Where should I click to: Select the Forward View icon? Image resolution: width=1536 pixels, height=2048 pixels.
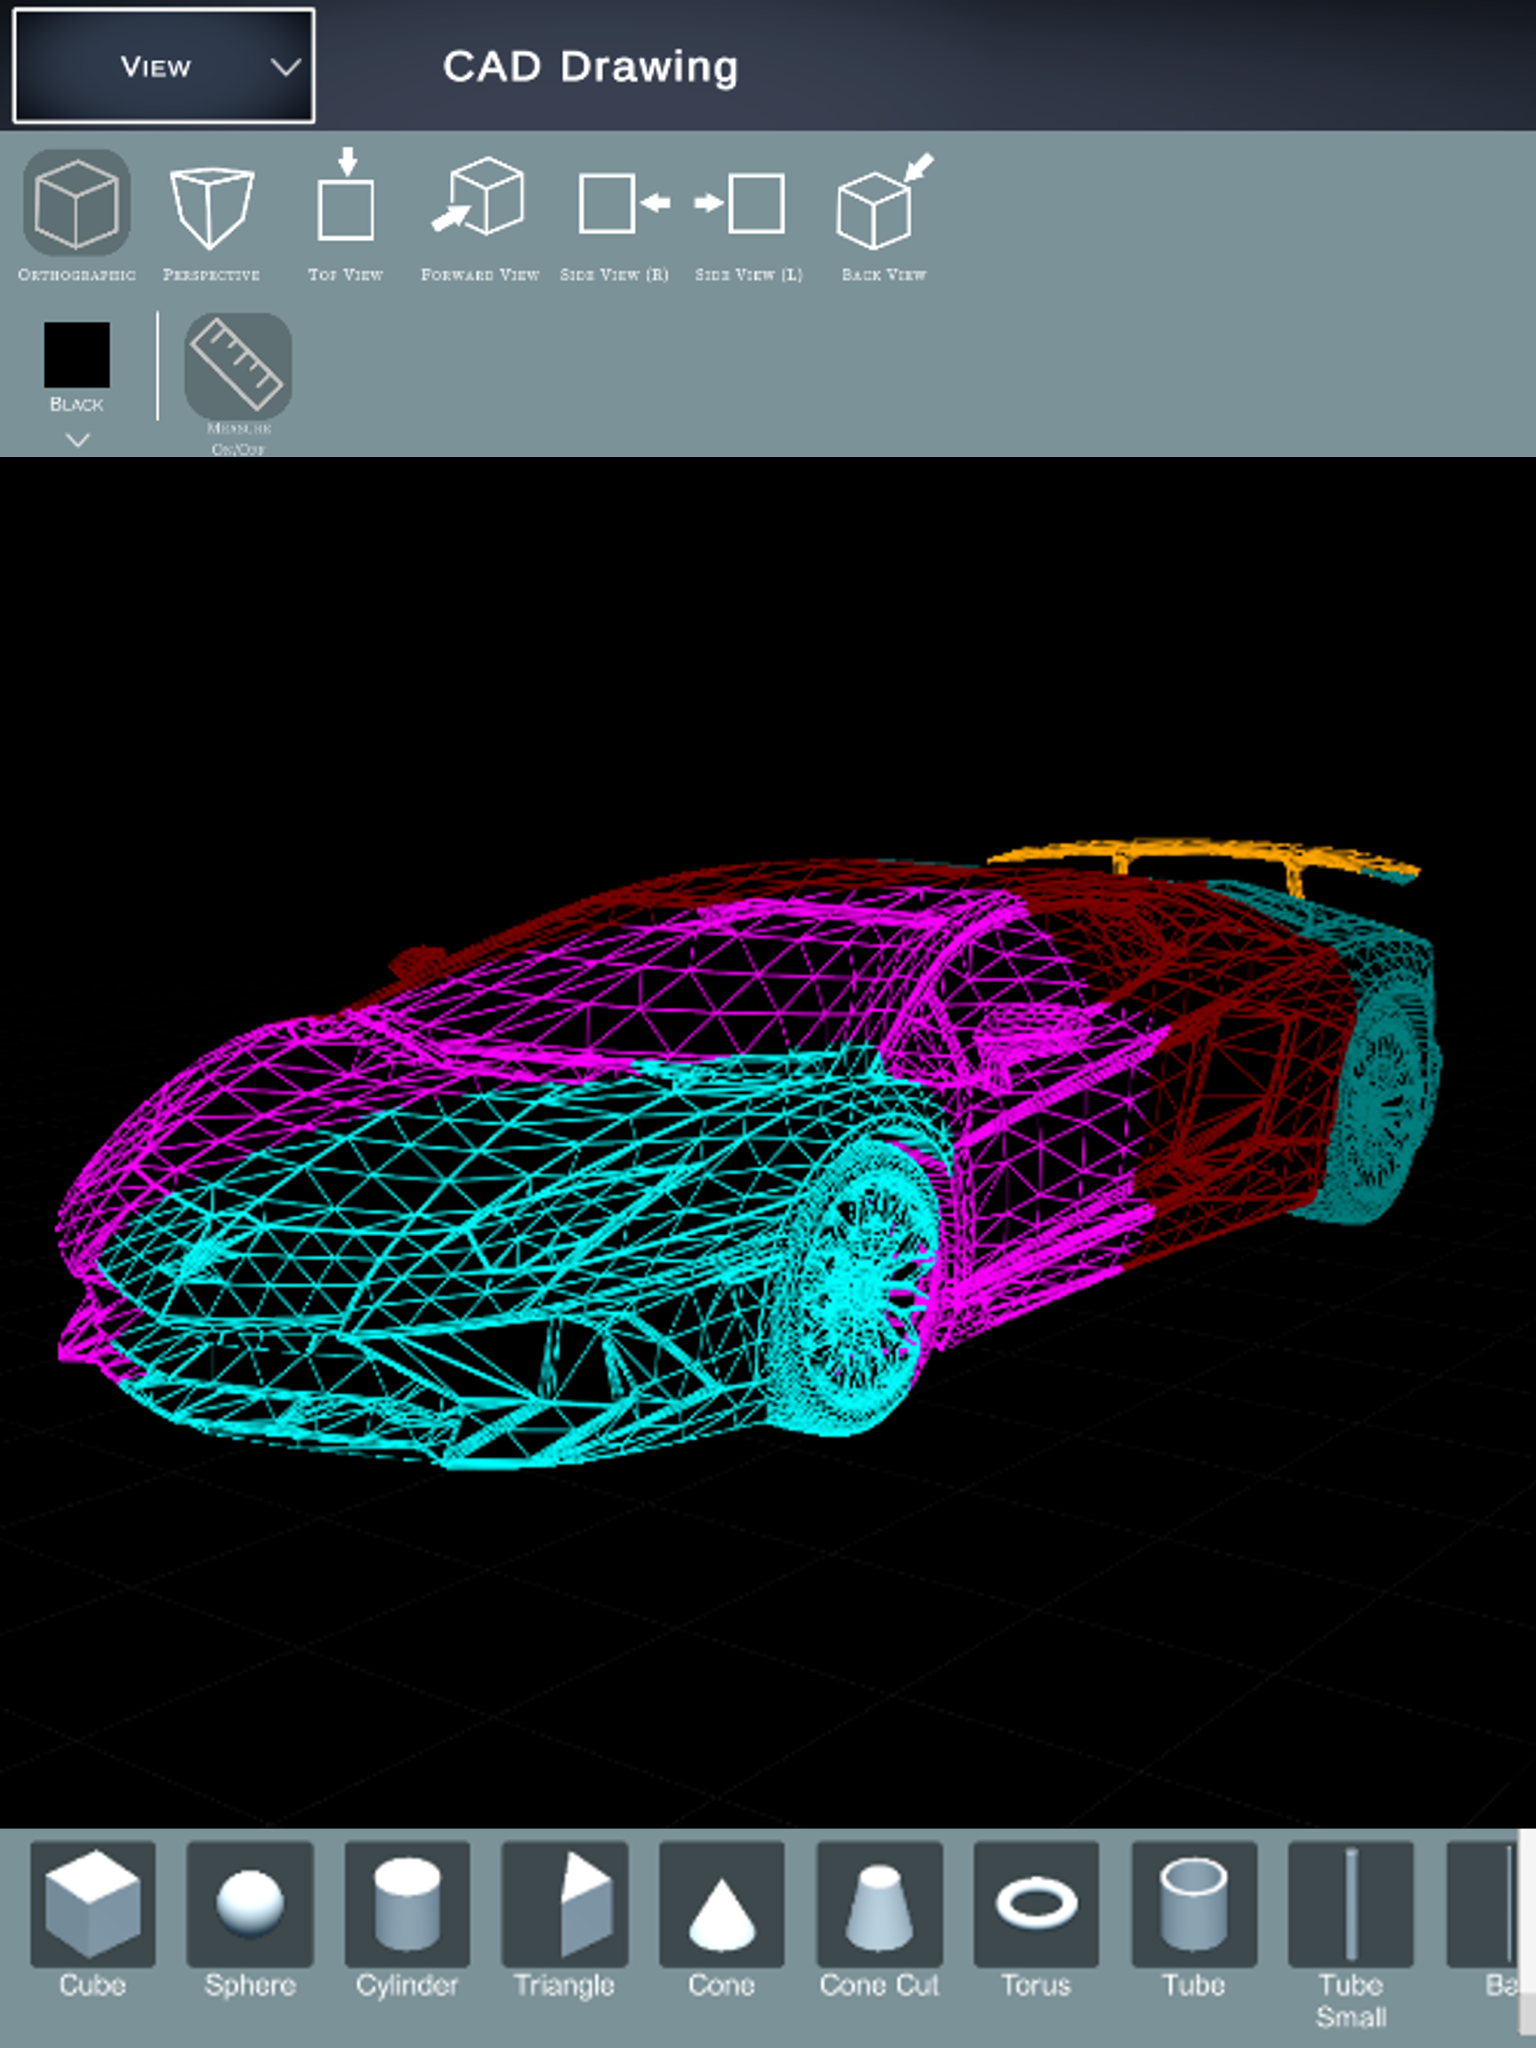[x=479, y=196]
